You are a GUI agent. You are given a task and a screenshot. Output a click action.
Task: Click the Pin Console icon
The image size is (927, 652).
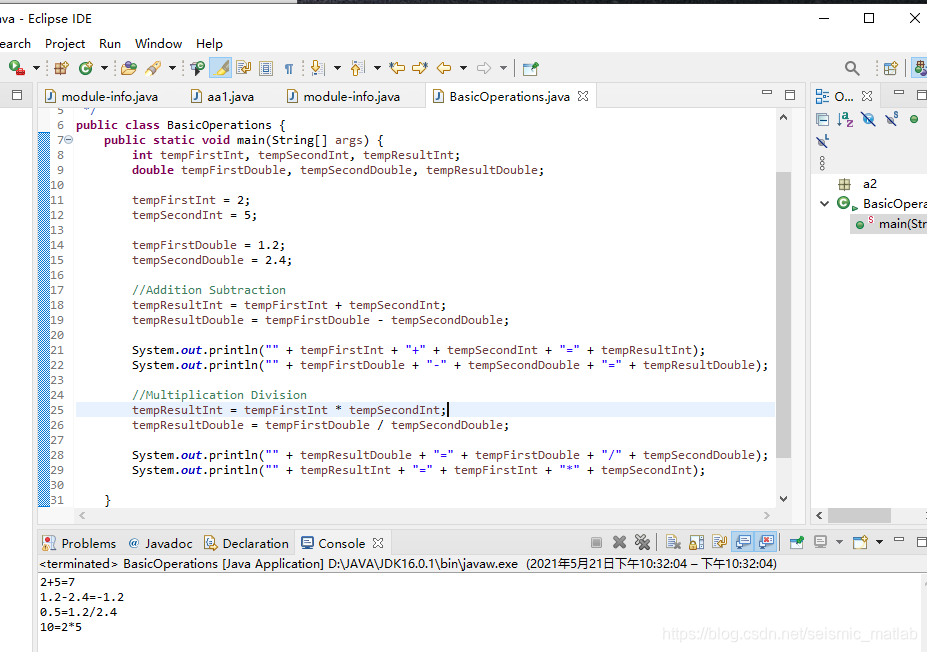796,542
